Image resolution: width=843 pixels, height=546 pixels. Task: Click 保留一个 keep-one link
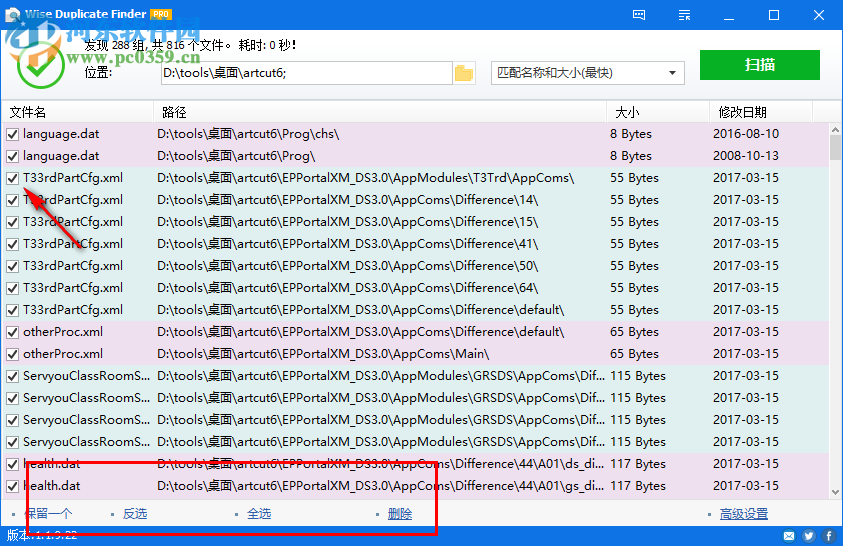(48, 514)
